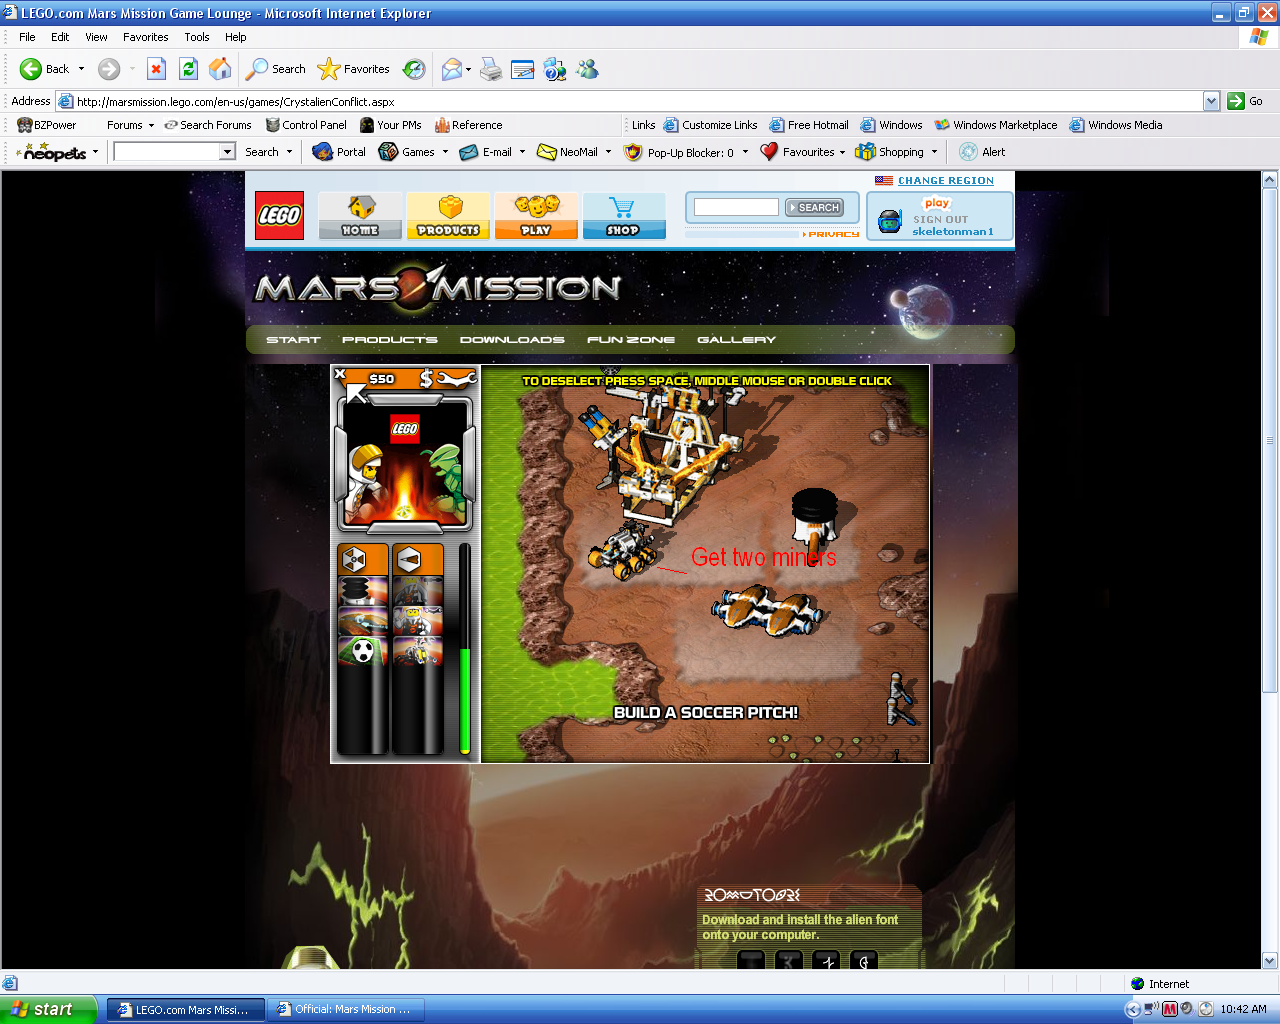
Task: Expand the Neopets E-mail dropdown
Action: point(522,152)
